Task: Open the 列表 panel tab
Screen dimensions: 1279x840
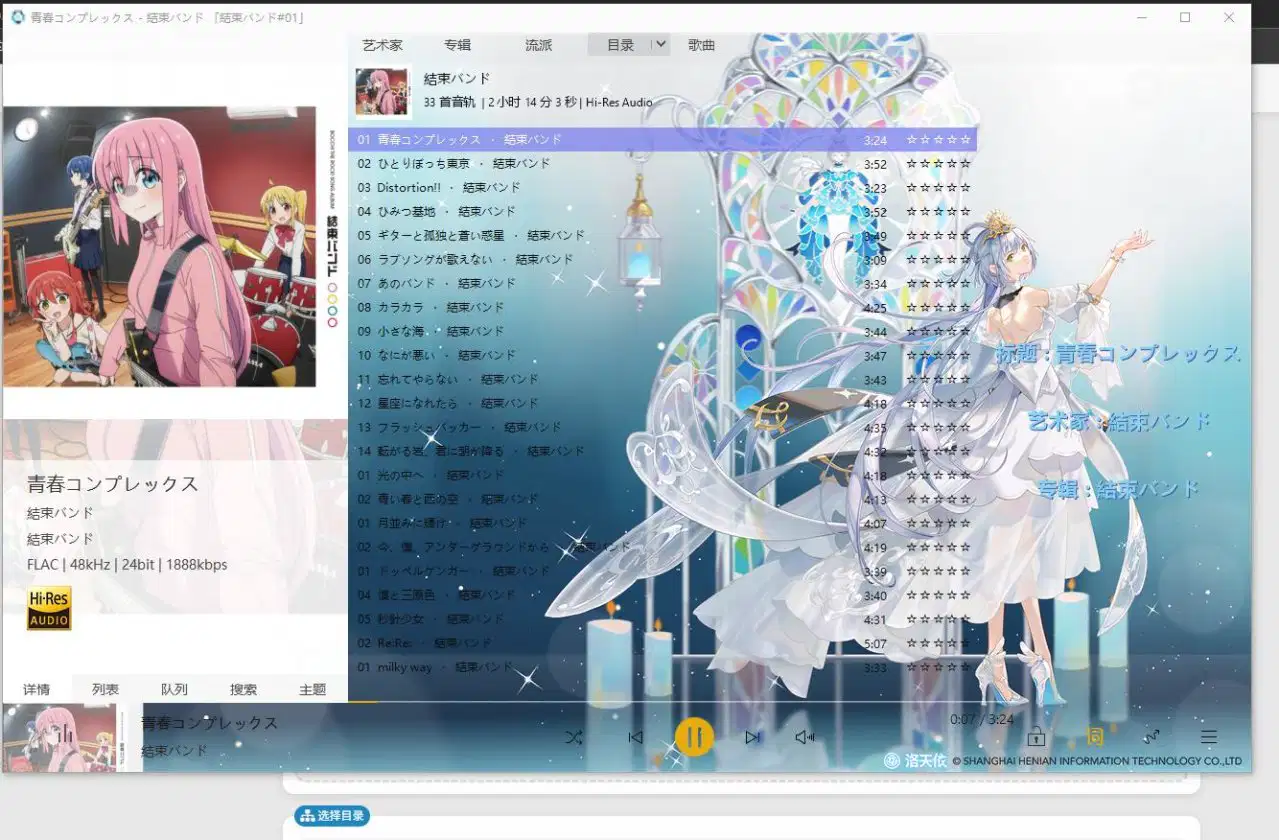Action: coord(106,689)
